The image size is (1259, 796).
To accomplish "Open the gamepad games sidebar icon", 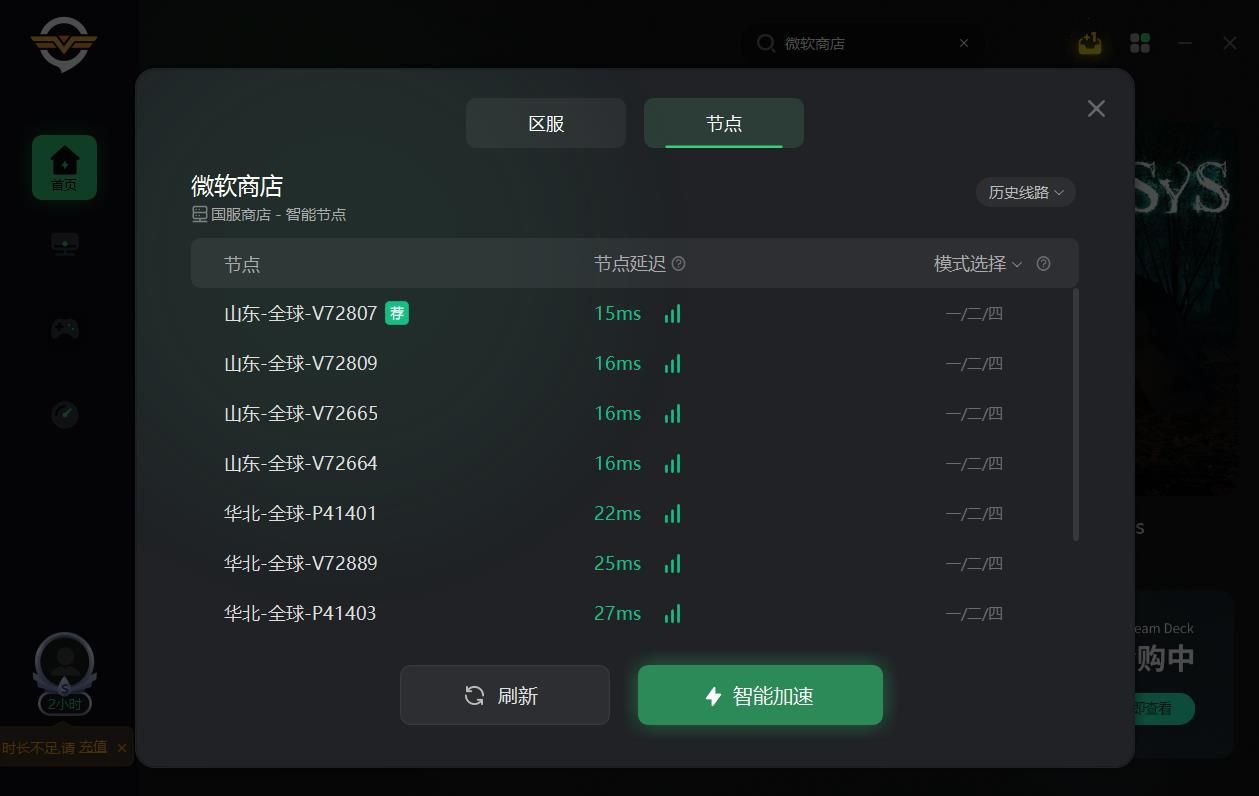I will [x=65, y=328].
